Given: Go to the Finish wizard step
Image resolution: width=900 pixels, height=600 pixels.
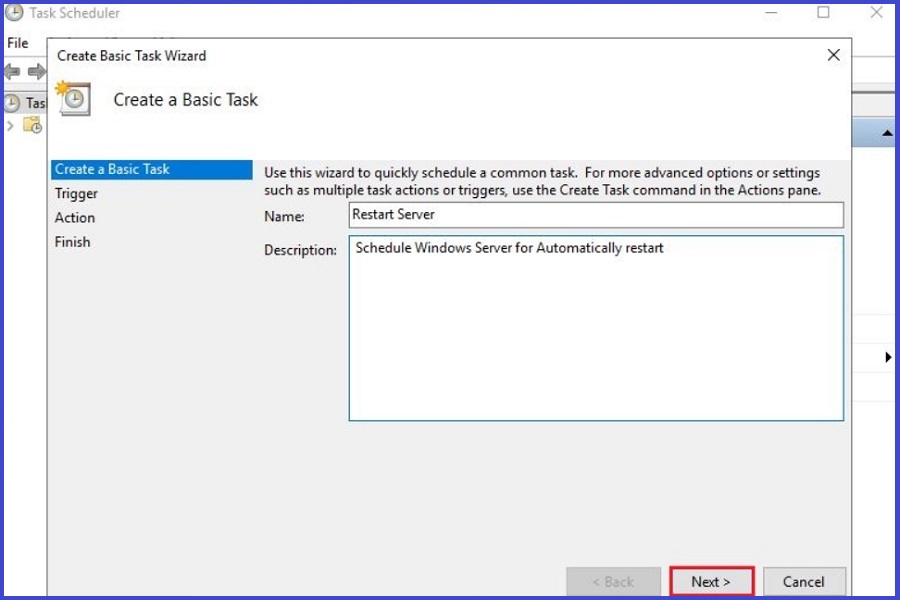Looking at the screenshot, I should click(x=73, y=241).
